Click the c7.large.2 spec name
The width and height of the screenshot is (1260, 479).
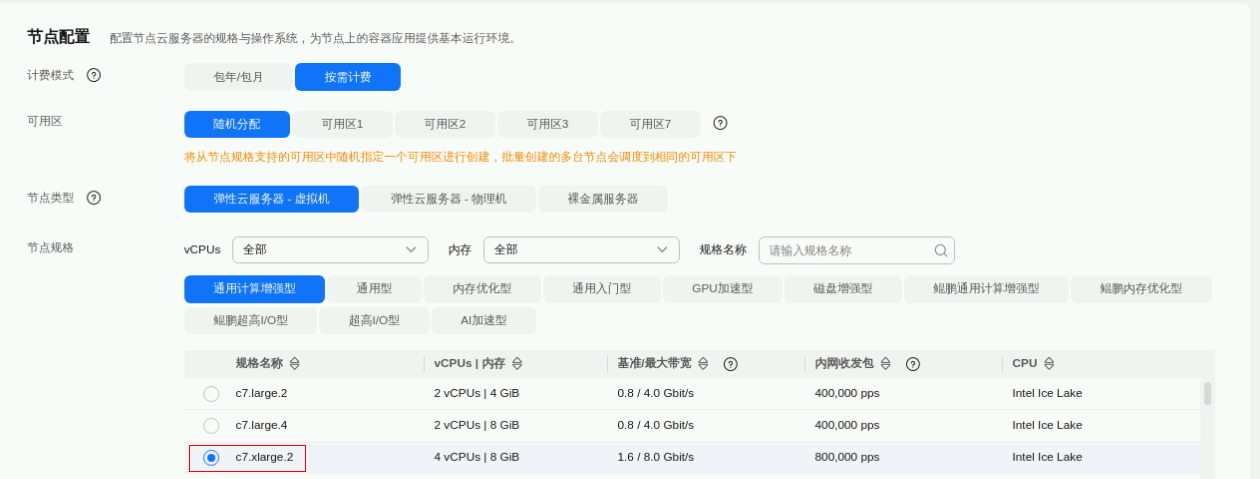pos(261,393)
